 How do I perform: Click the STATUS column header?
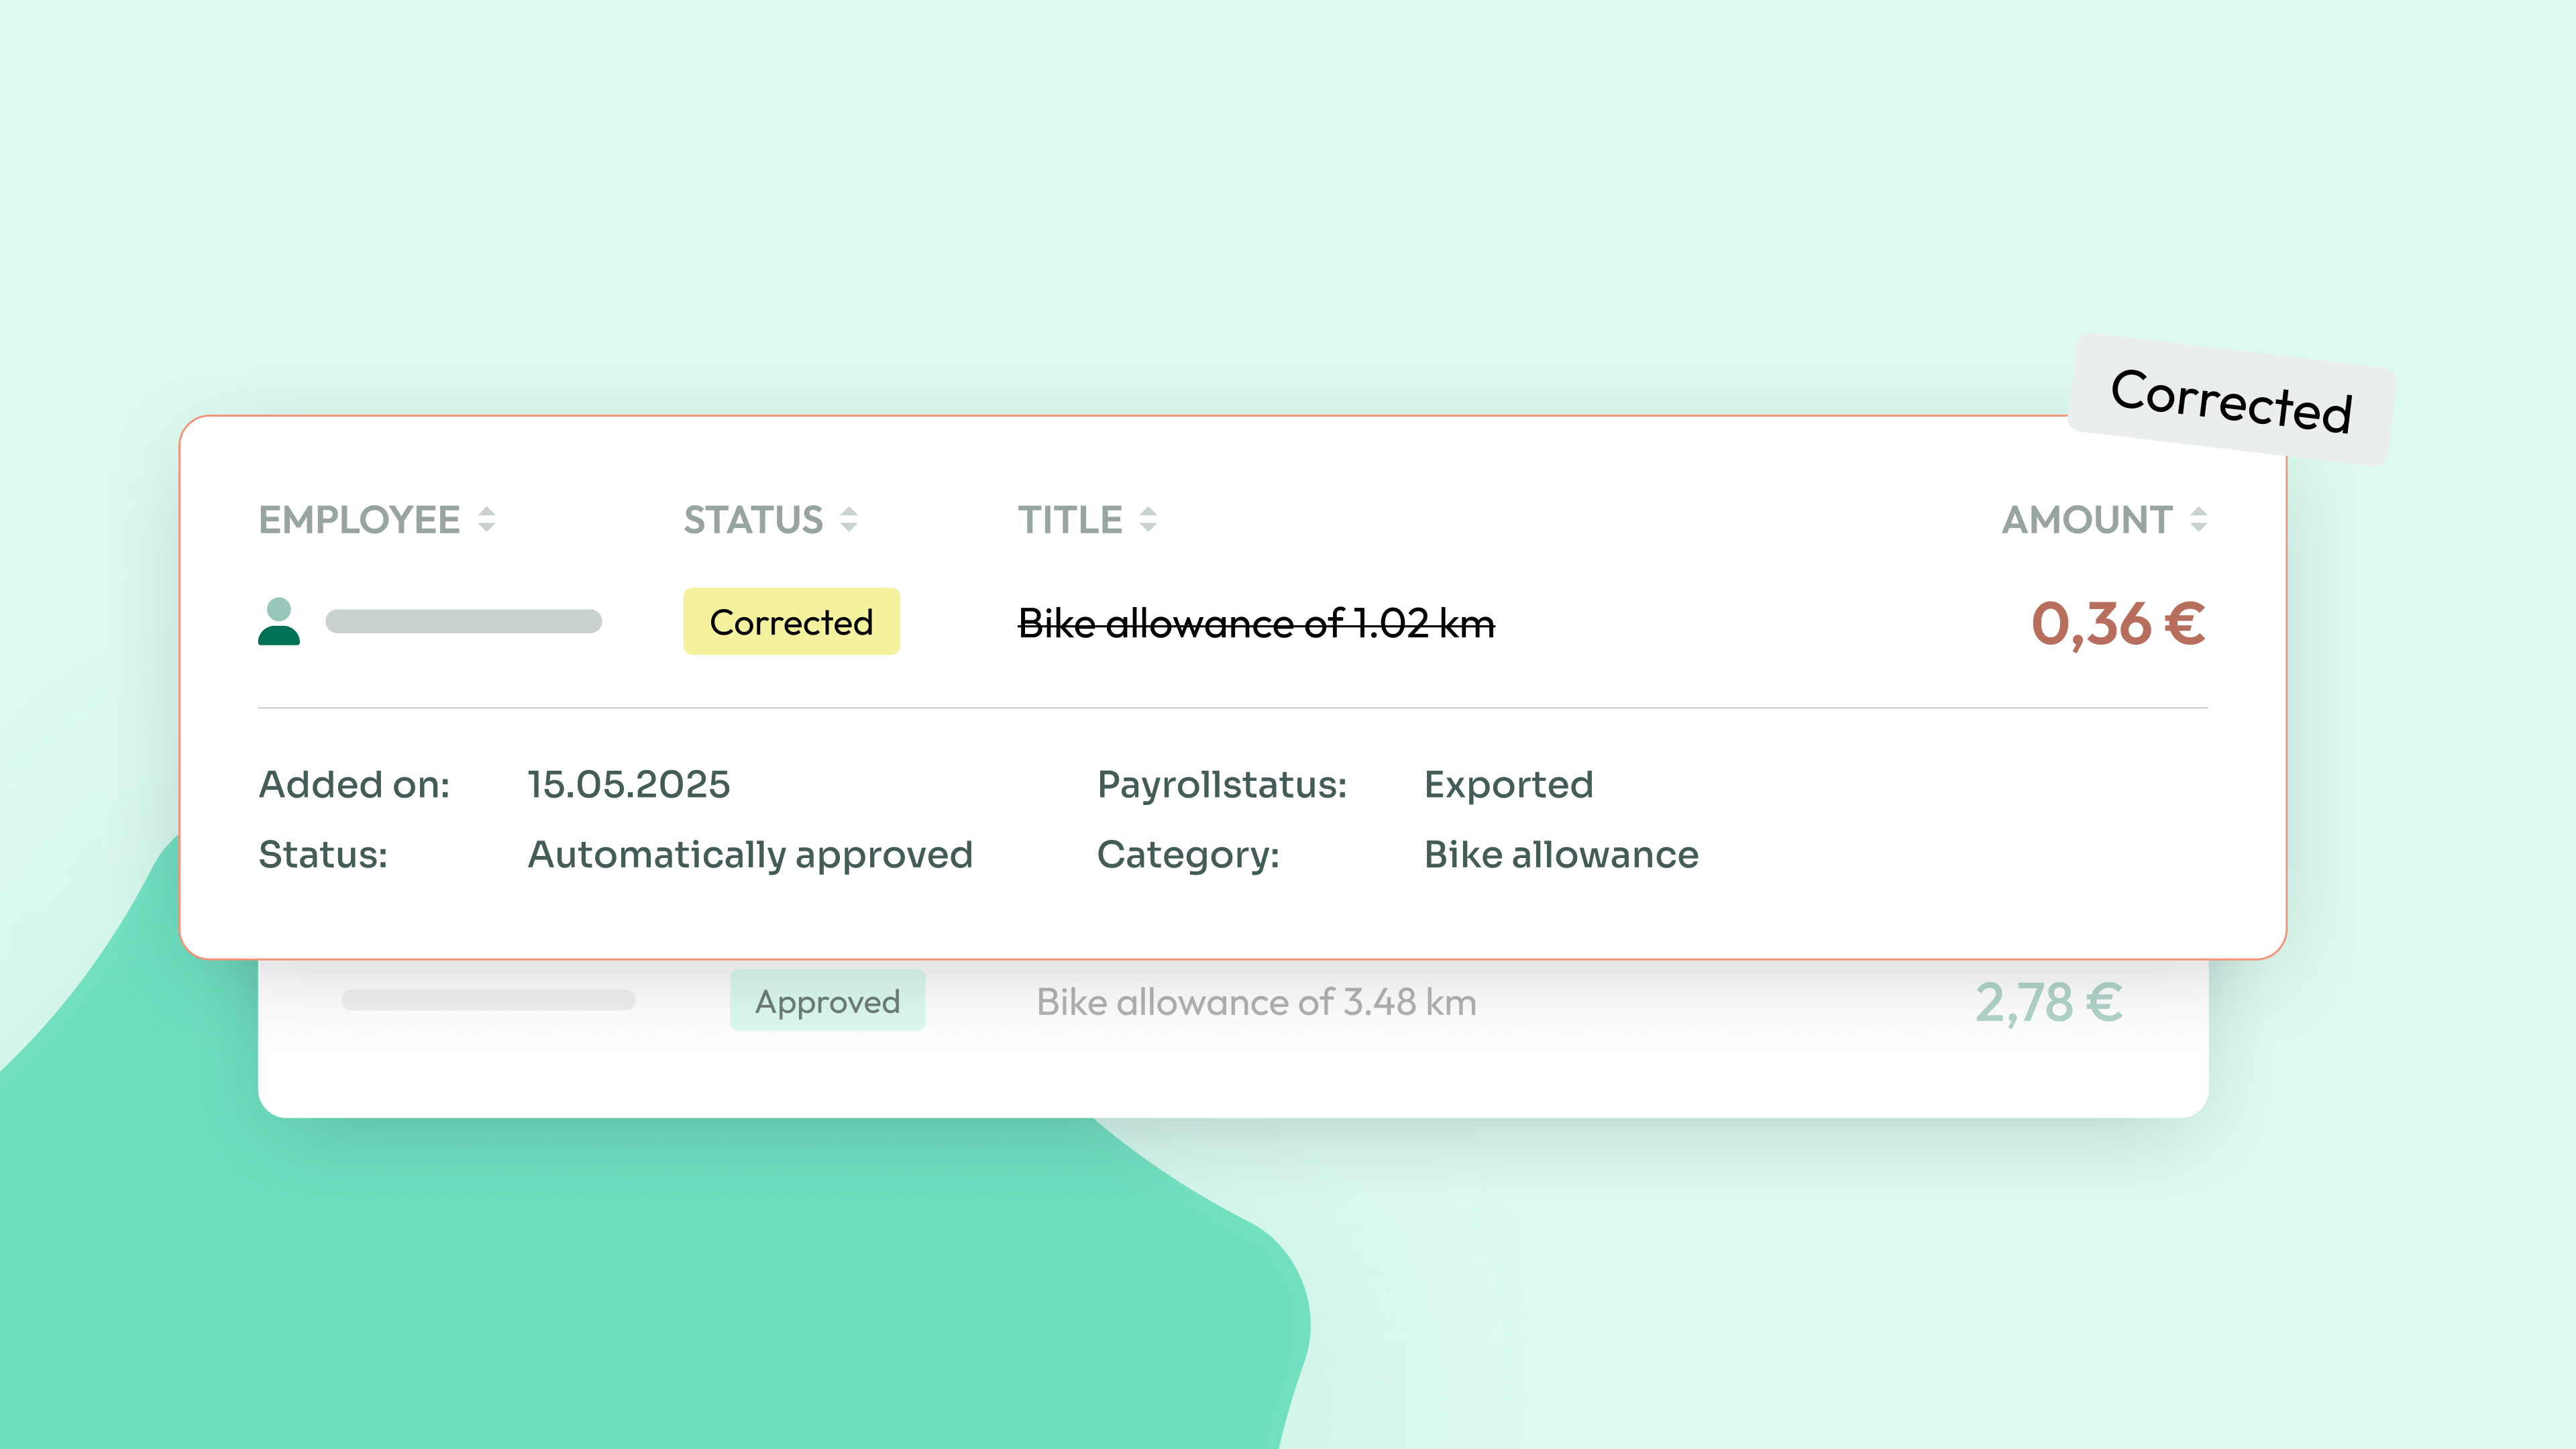[x=753, y=520]
